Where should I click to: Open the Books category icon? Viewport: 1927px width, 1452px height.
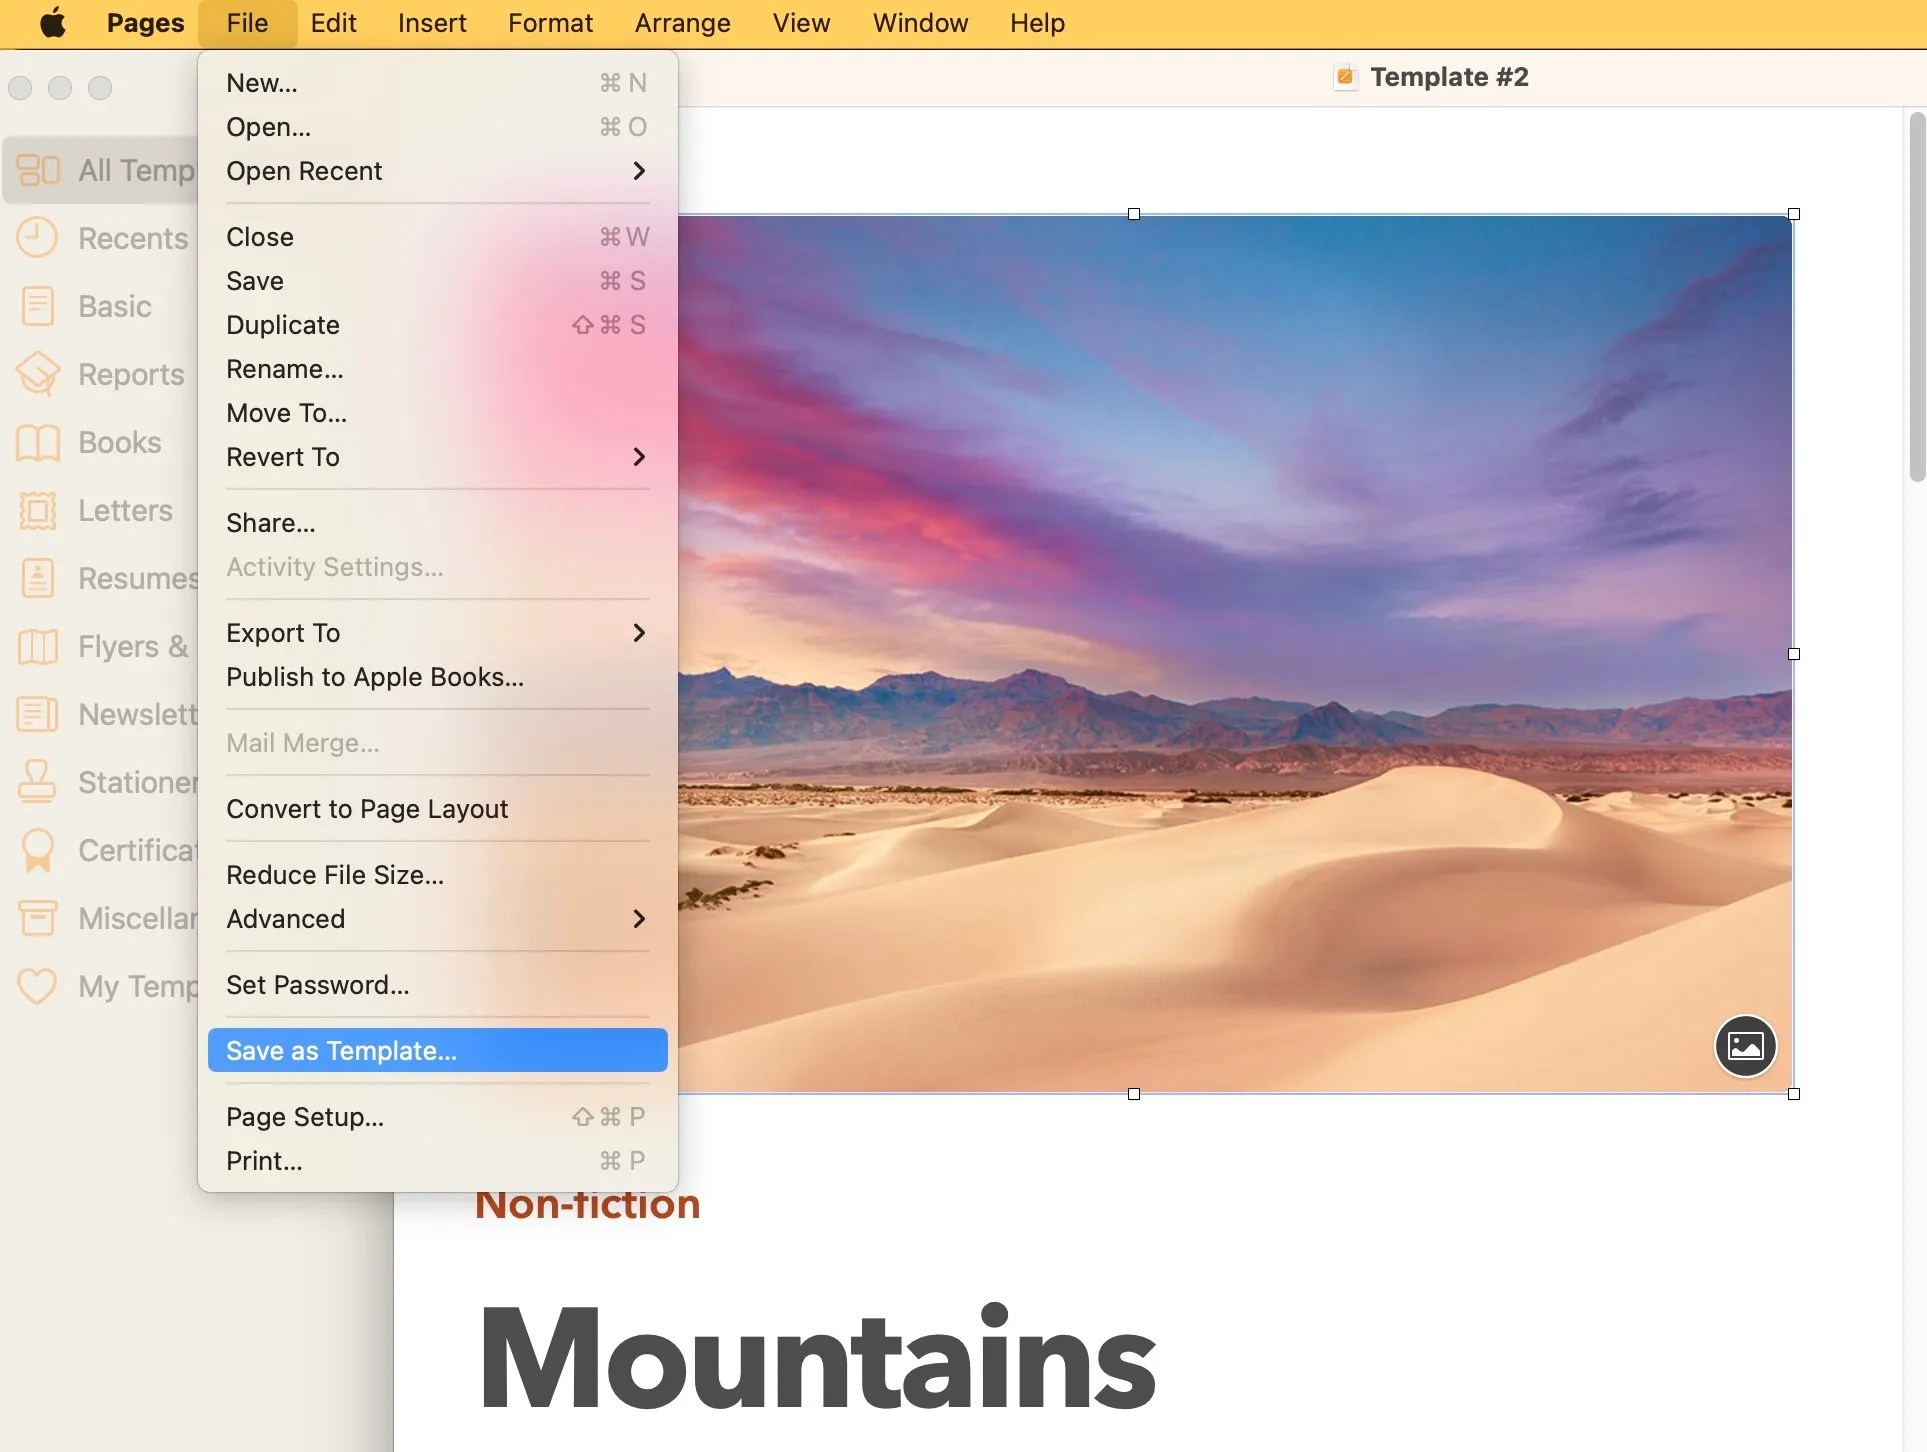pos(37,442)
